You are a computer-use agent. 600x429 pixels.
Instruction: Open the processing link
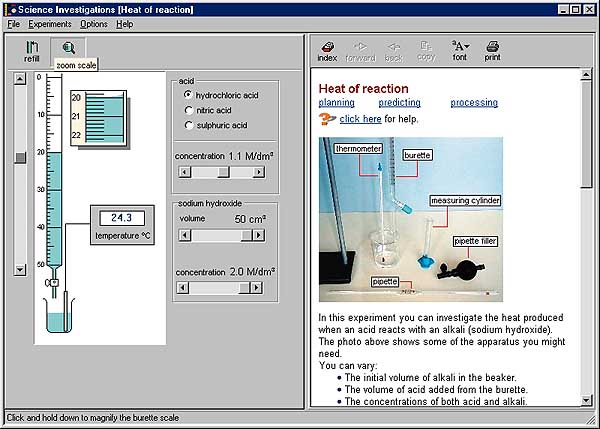[x=474, y=103]
